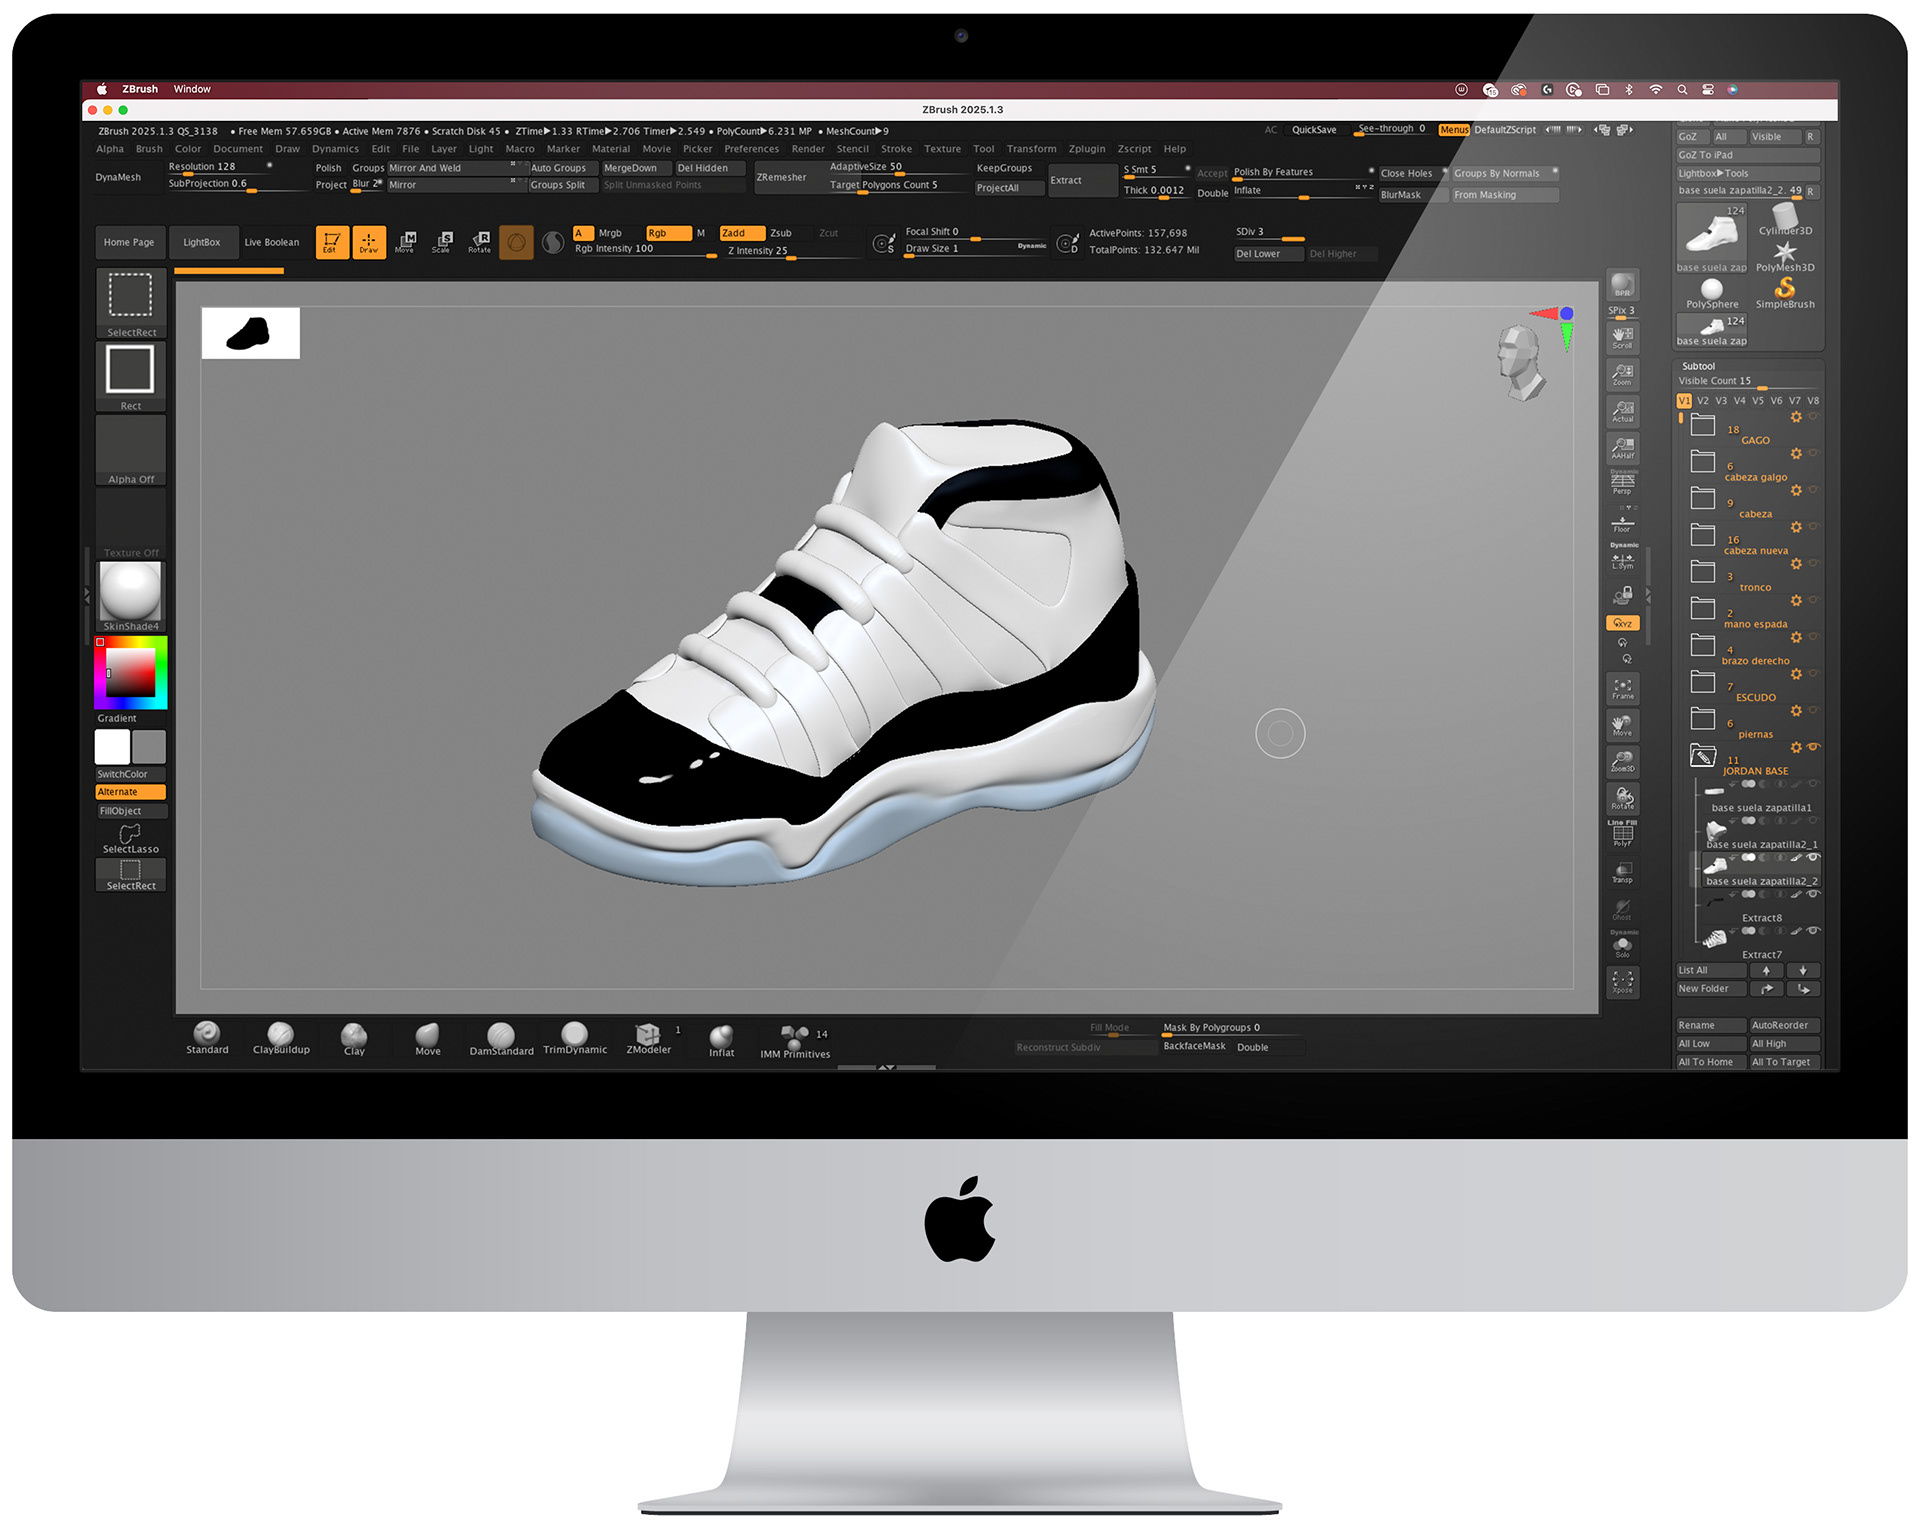Select the Scale gizmo button
1920x1532 pixels.
tap(443, 242)
